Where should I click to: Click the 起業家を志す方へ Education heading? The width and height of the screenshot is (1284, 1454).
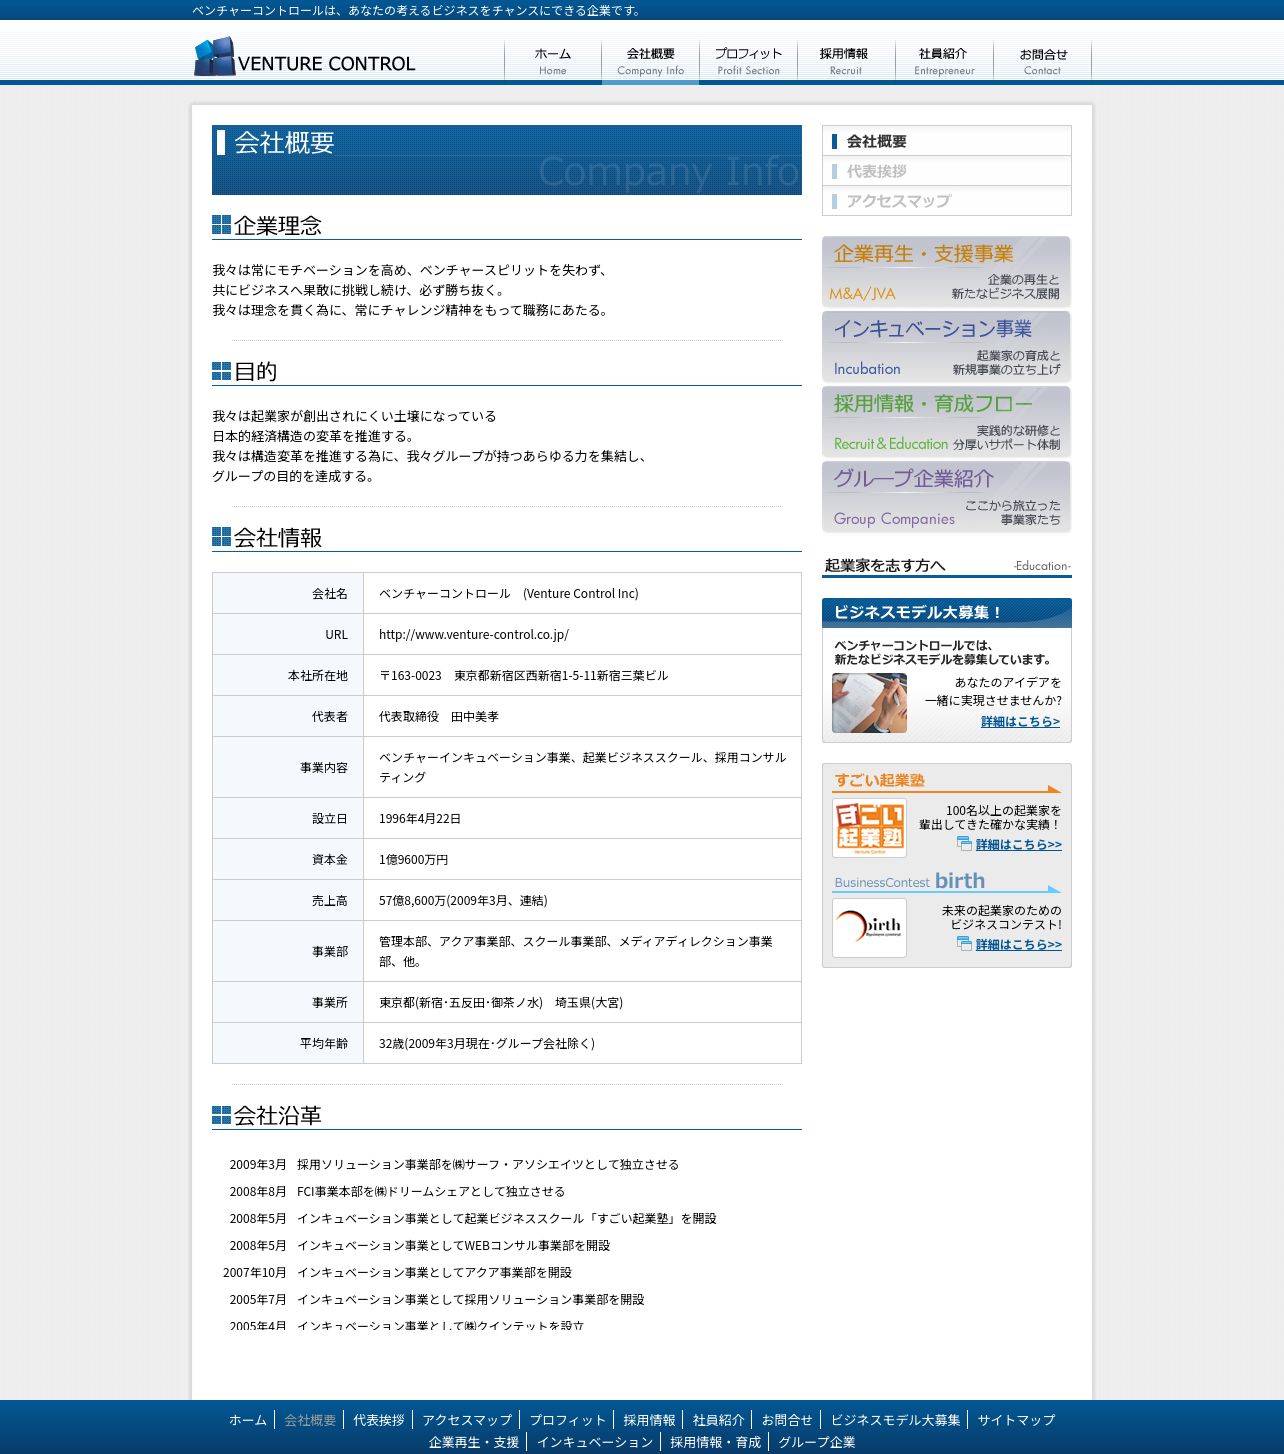tap(946, 566)
